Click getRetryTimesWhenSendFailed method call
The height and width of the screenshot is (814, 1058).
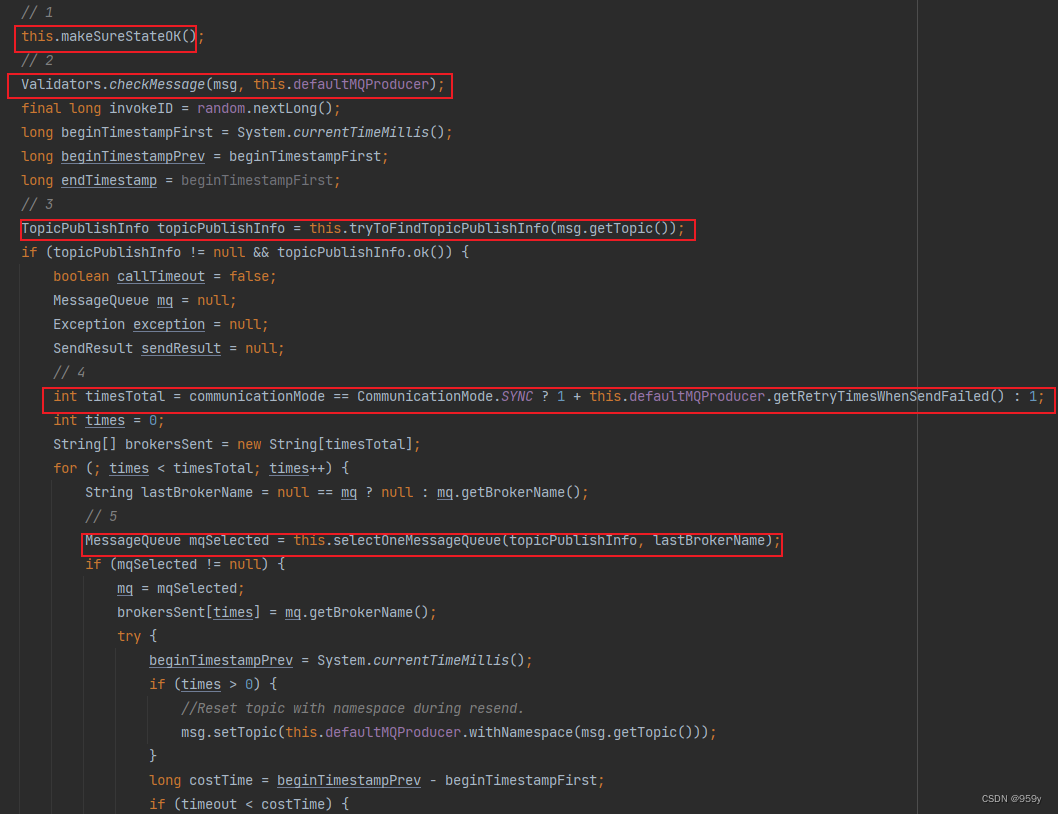coord(889,396)
